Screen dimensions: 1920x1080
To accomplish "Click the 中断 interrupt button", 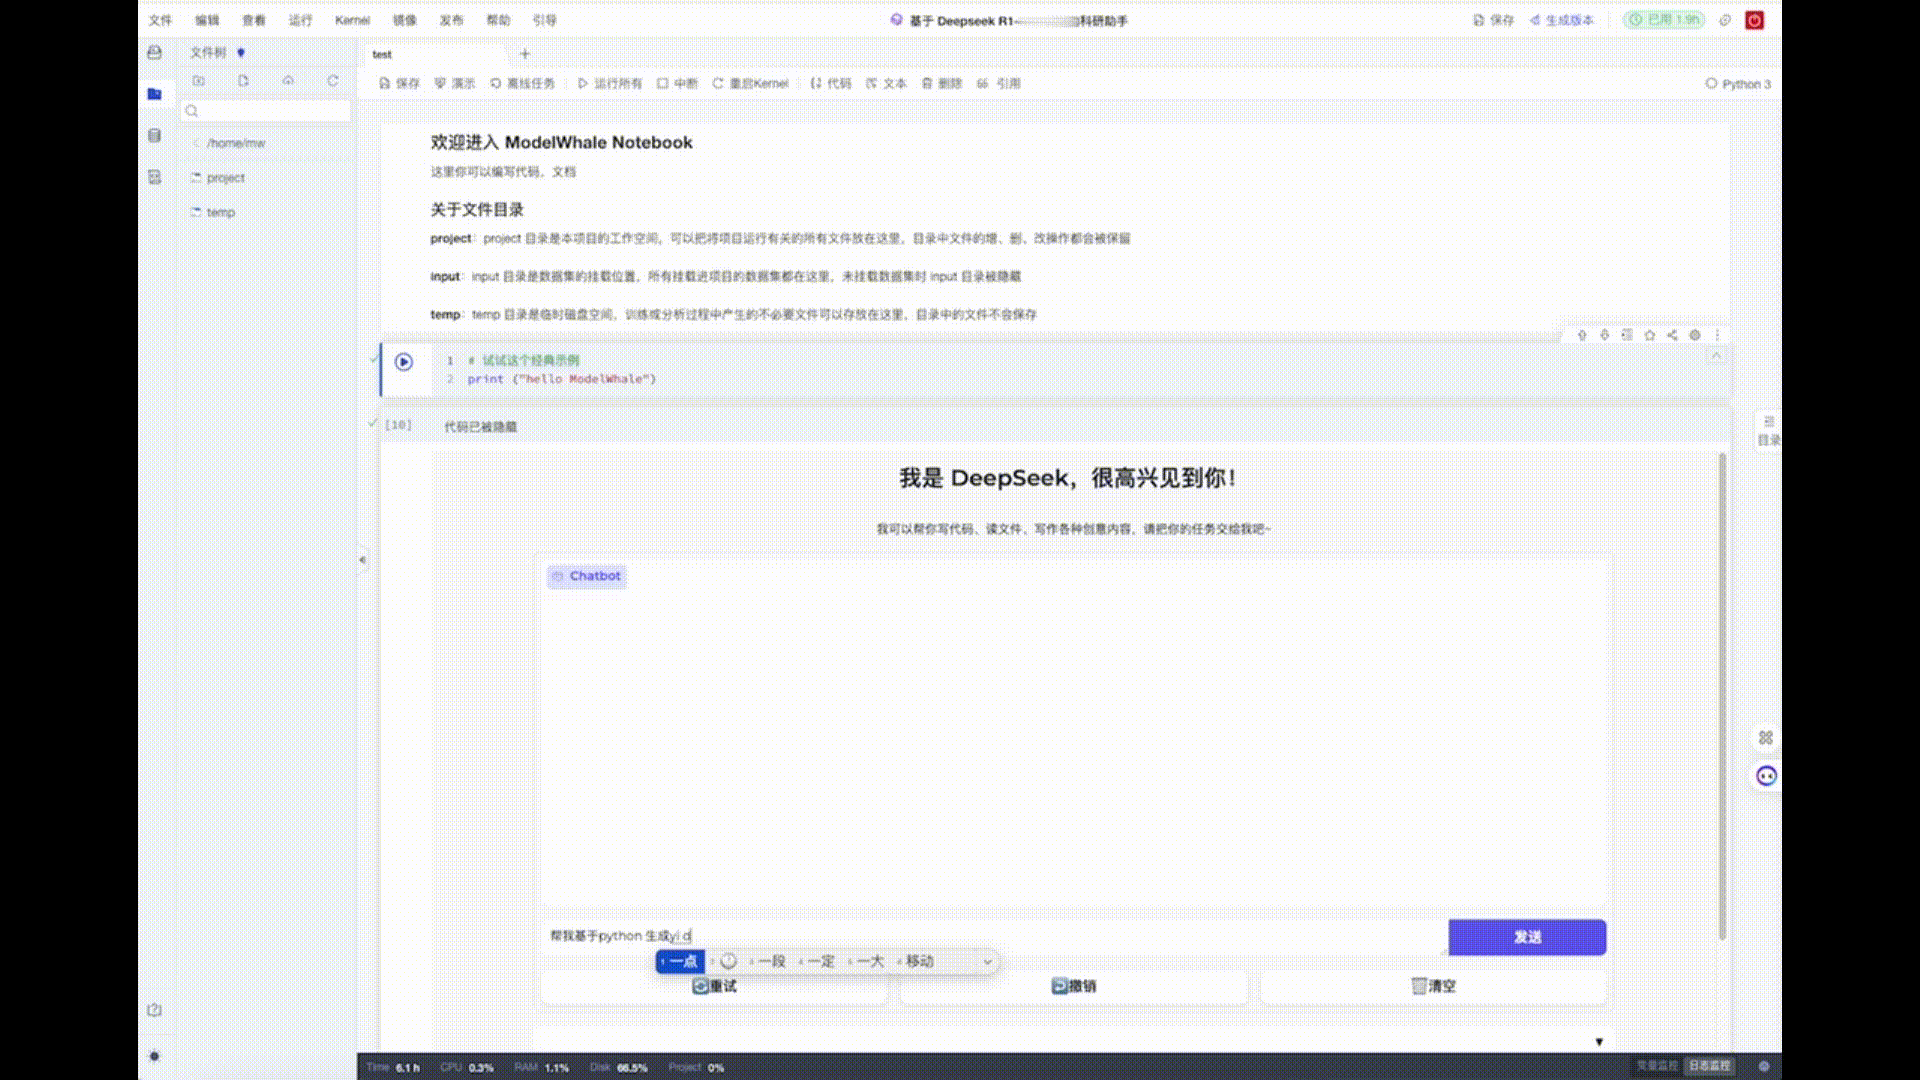I will pos(677,83).
